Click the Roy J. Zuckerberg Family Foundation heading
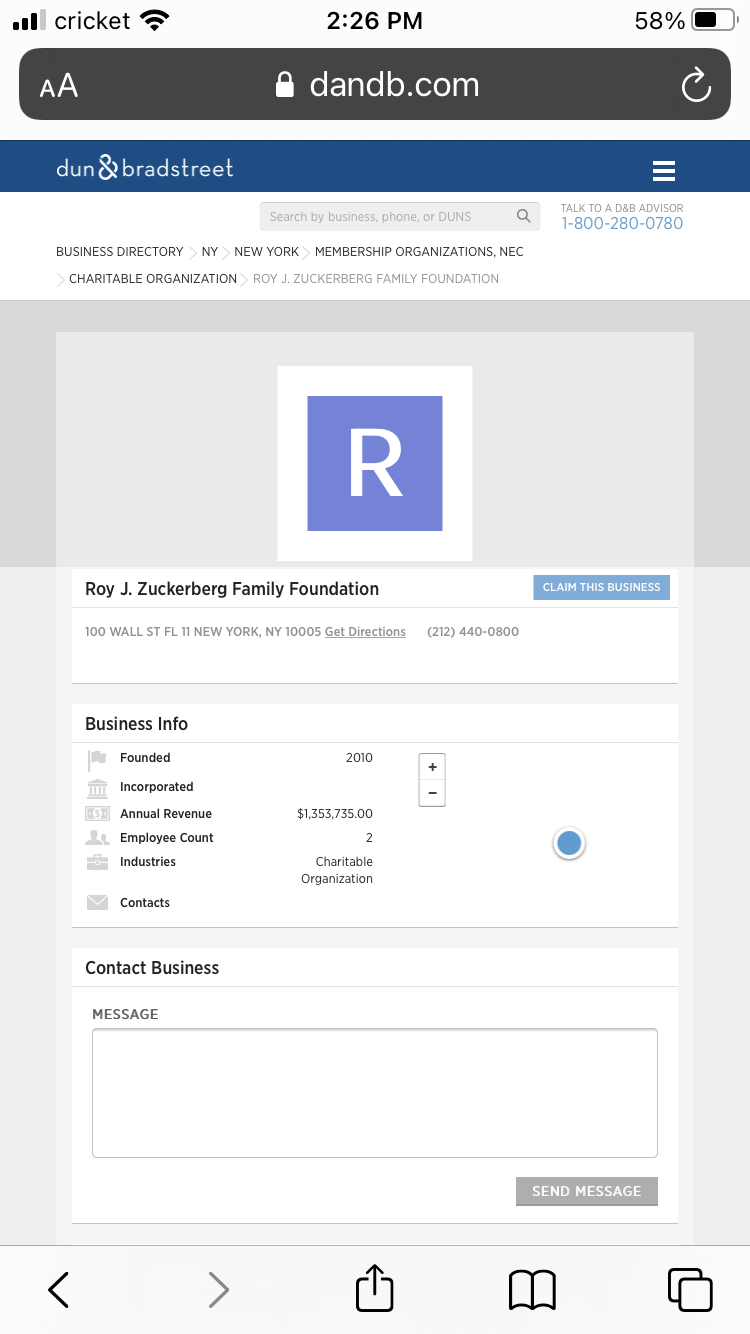This screenshot has width=750, height=1334. (232, 589)
